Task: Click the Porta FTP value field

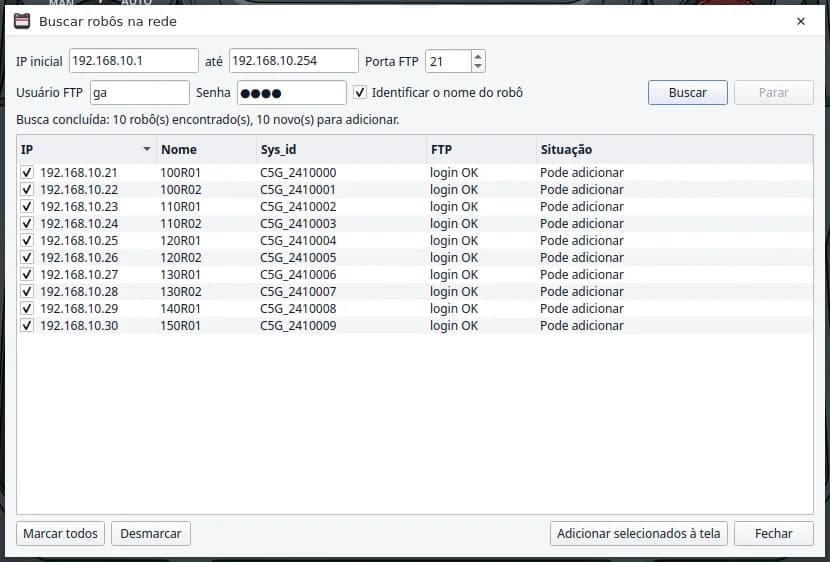Action: pos(448,61)
